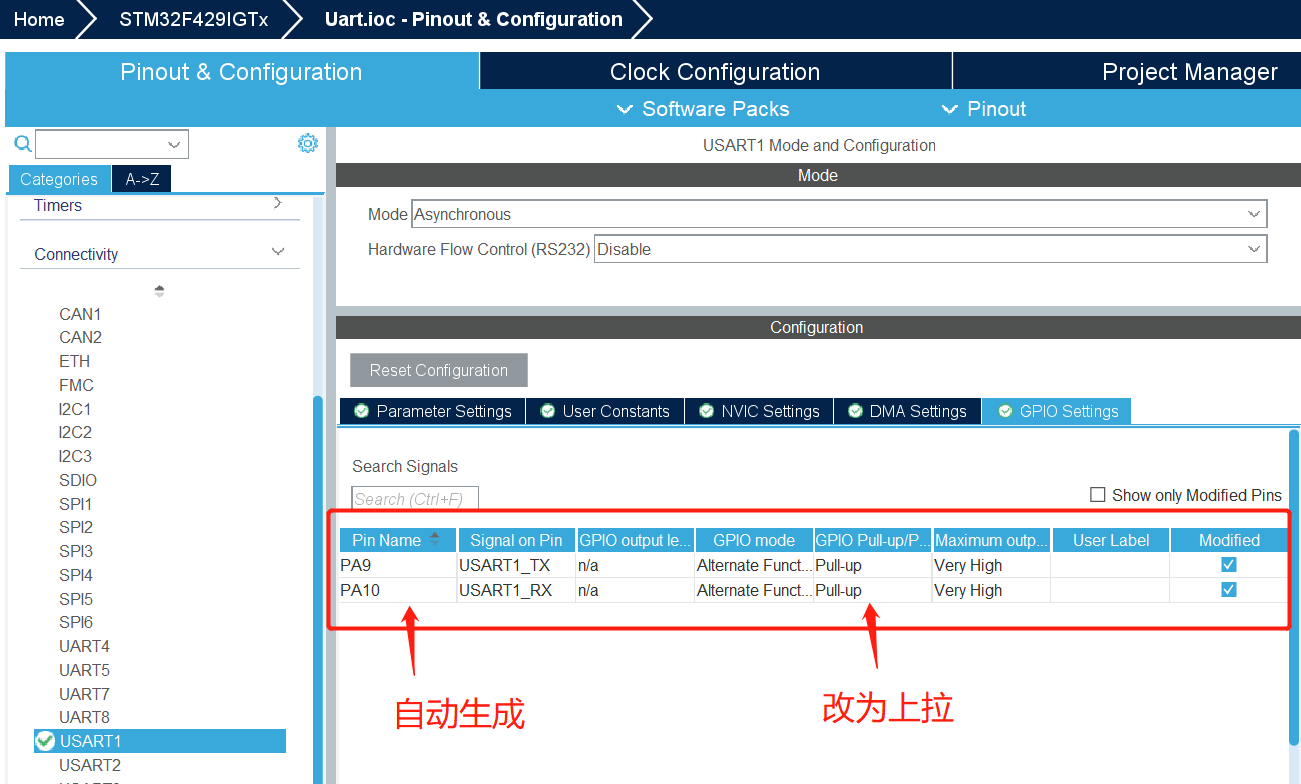
Task: Sort by Pin Name arrow icon
Action: coord(435,538)
